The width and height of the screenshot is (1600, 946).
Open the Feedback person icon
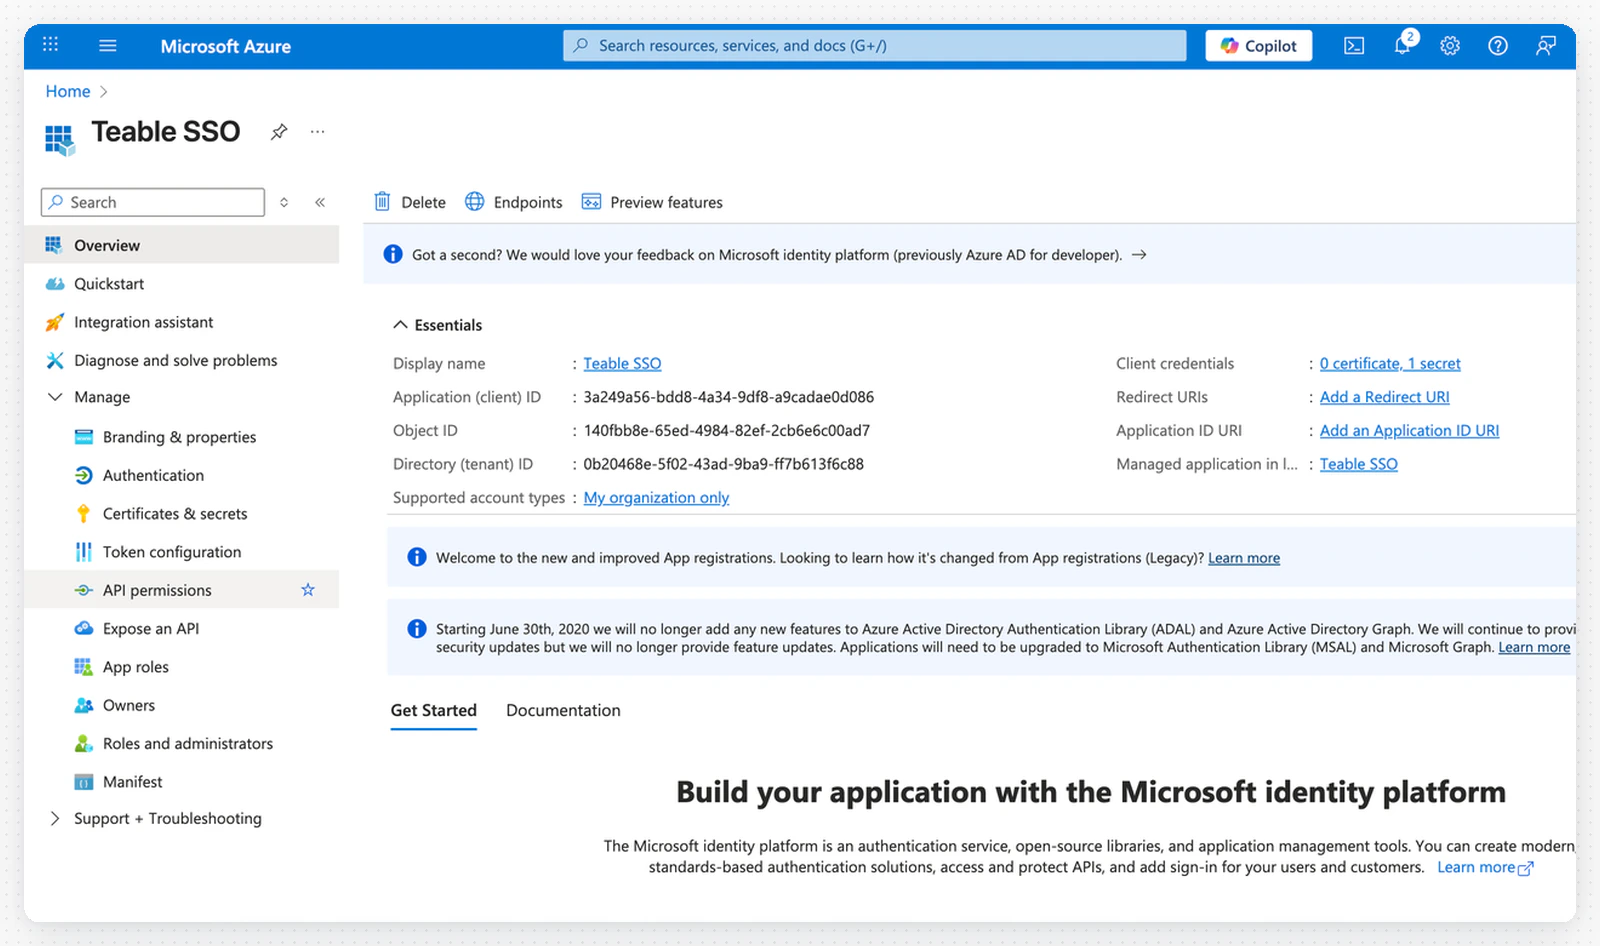pyautogui.click(x=1546, y=46)
